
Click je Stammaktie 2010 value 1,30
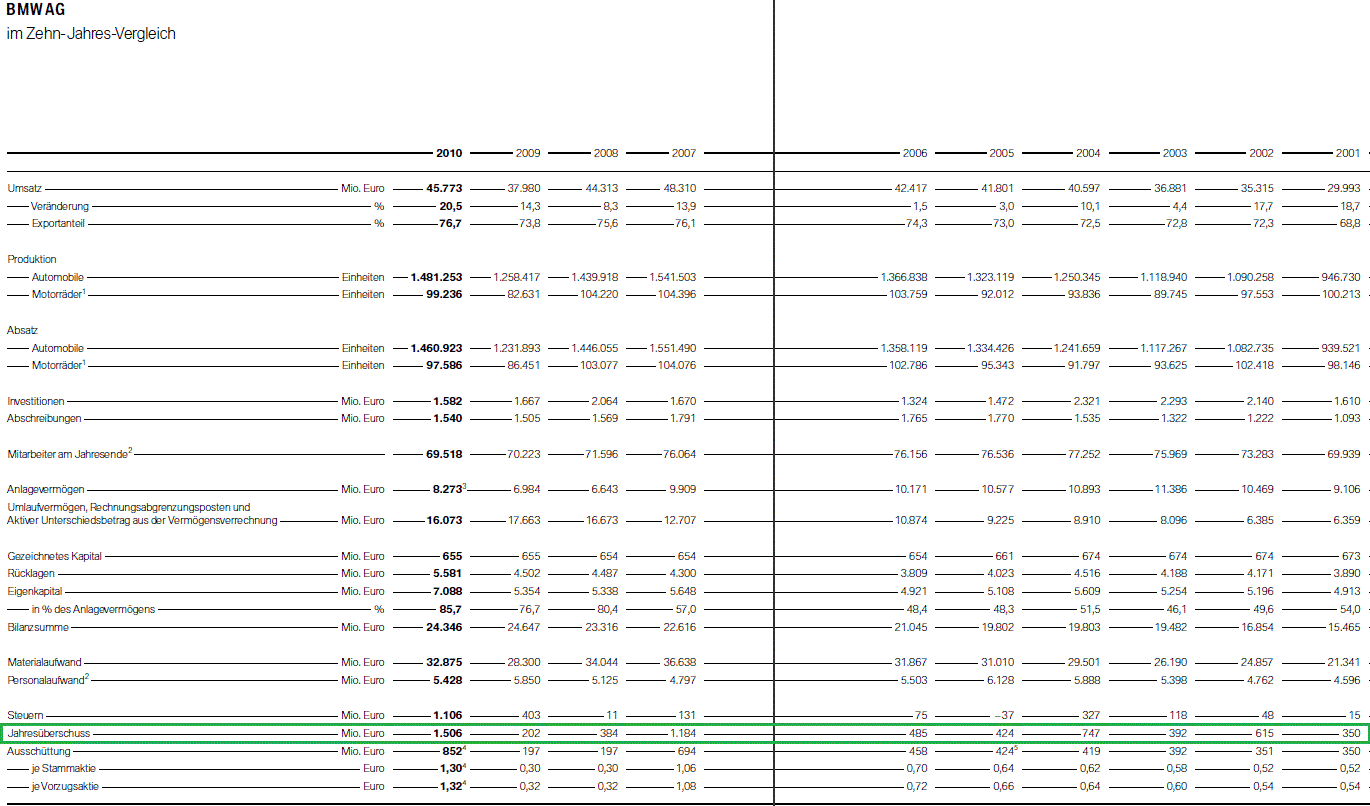[451, 769]
